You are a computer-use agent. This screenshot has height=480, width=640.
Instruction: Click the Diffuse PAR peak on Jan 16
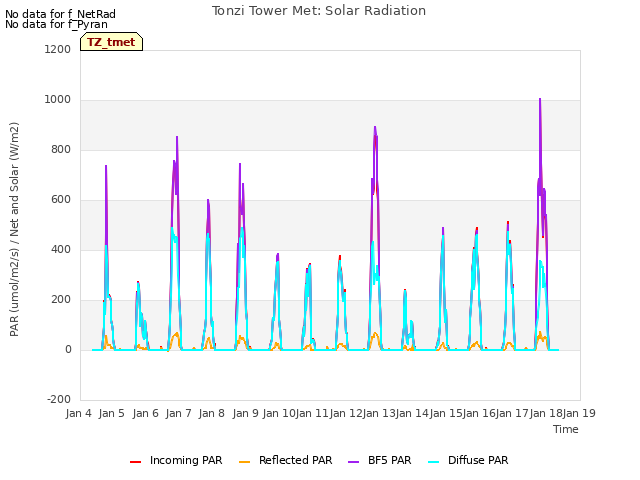476,235
